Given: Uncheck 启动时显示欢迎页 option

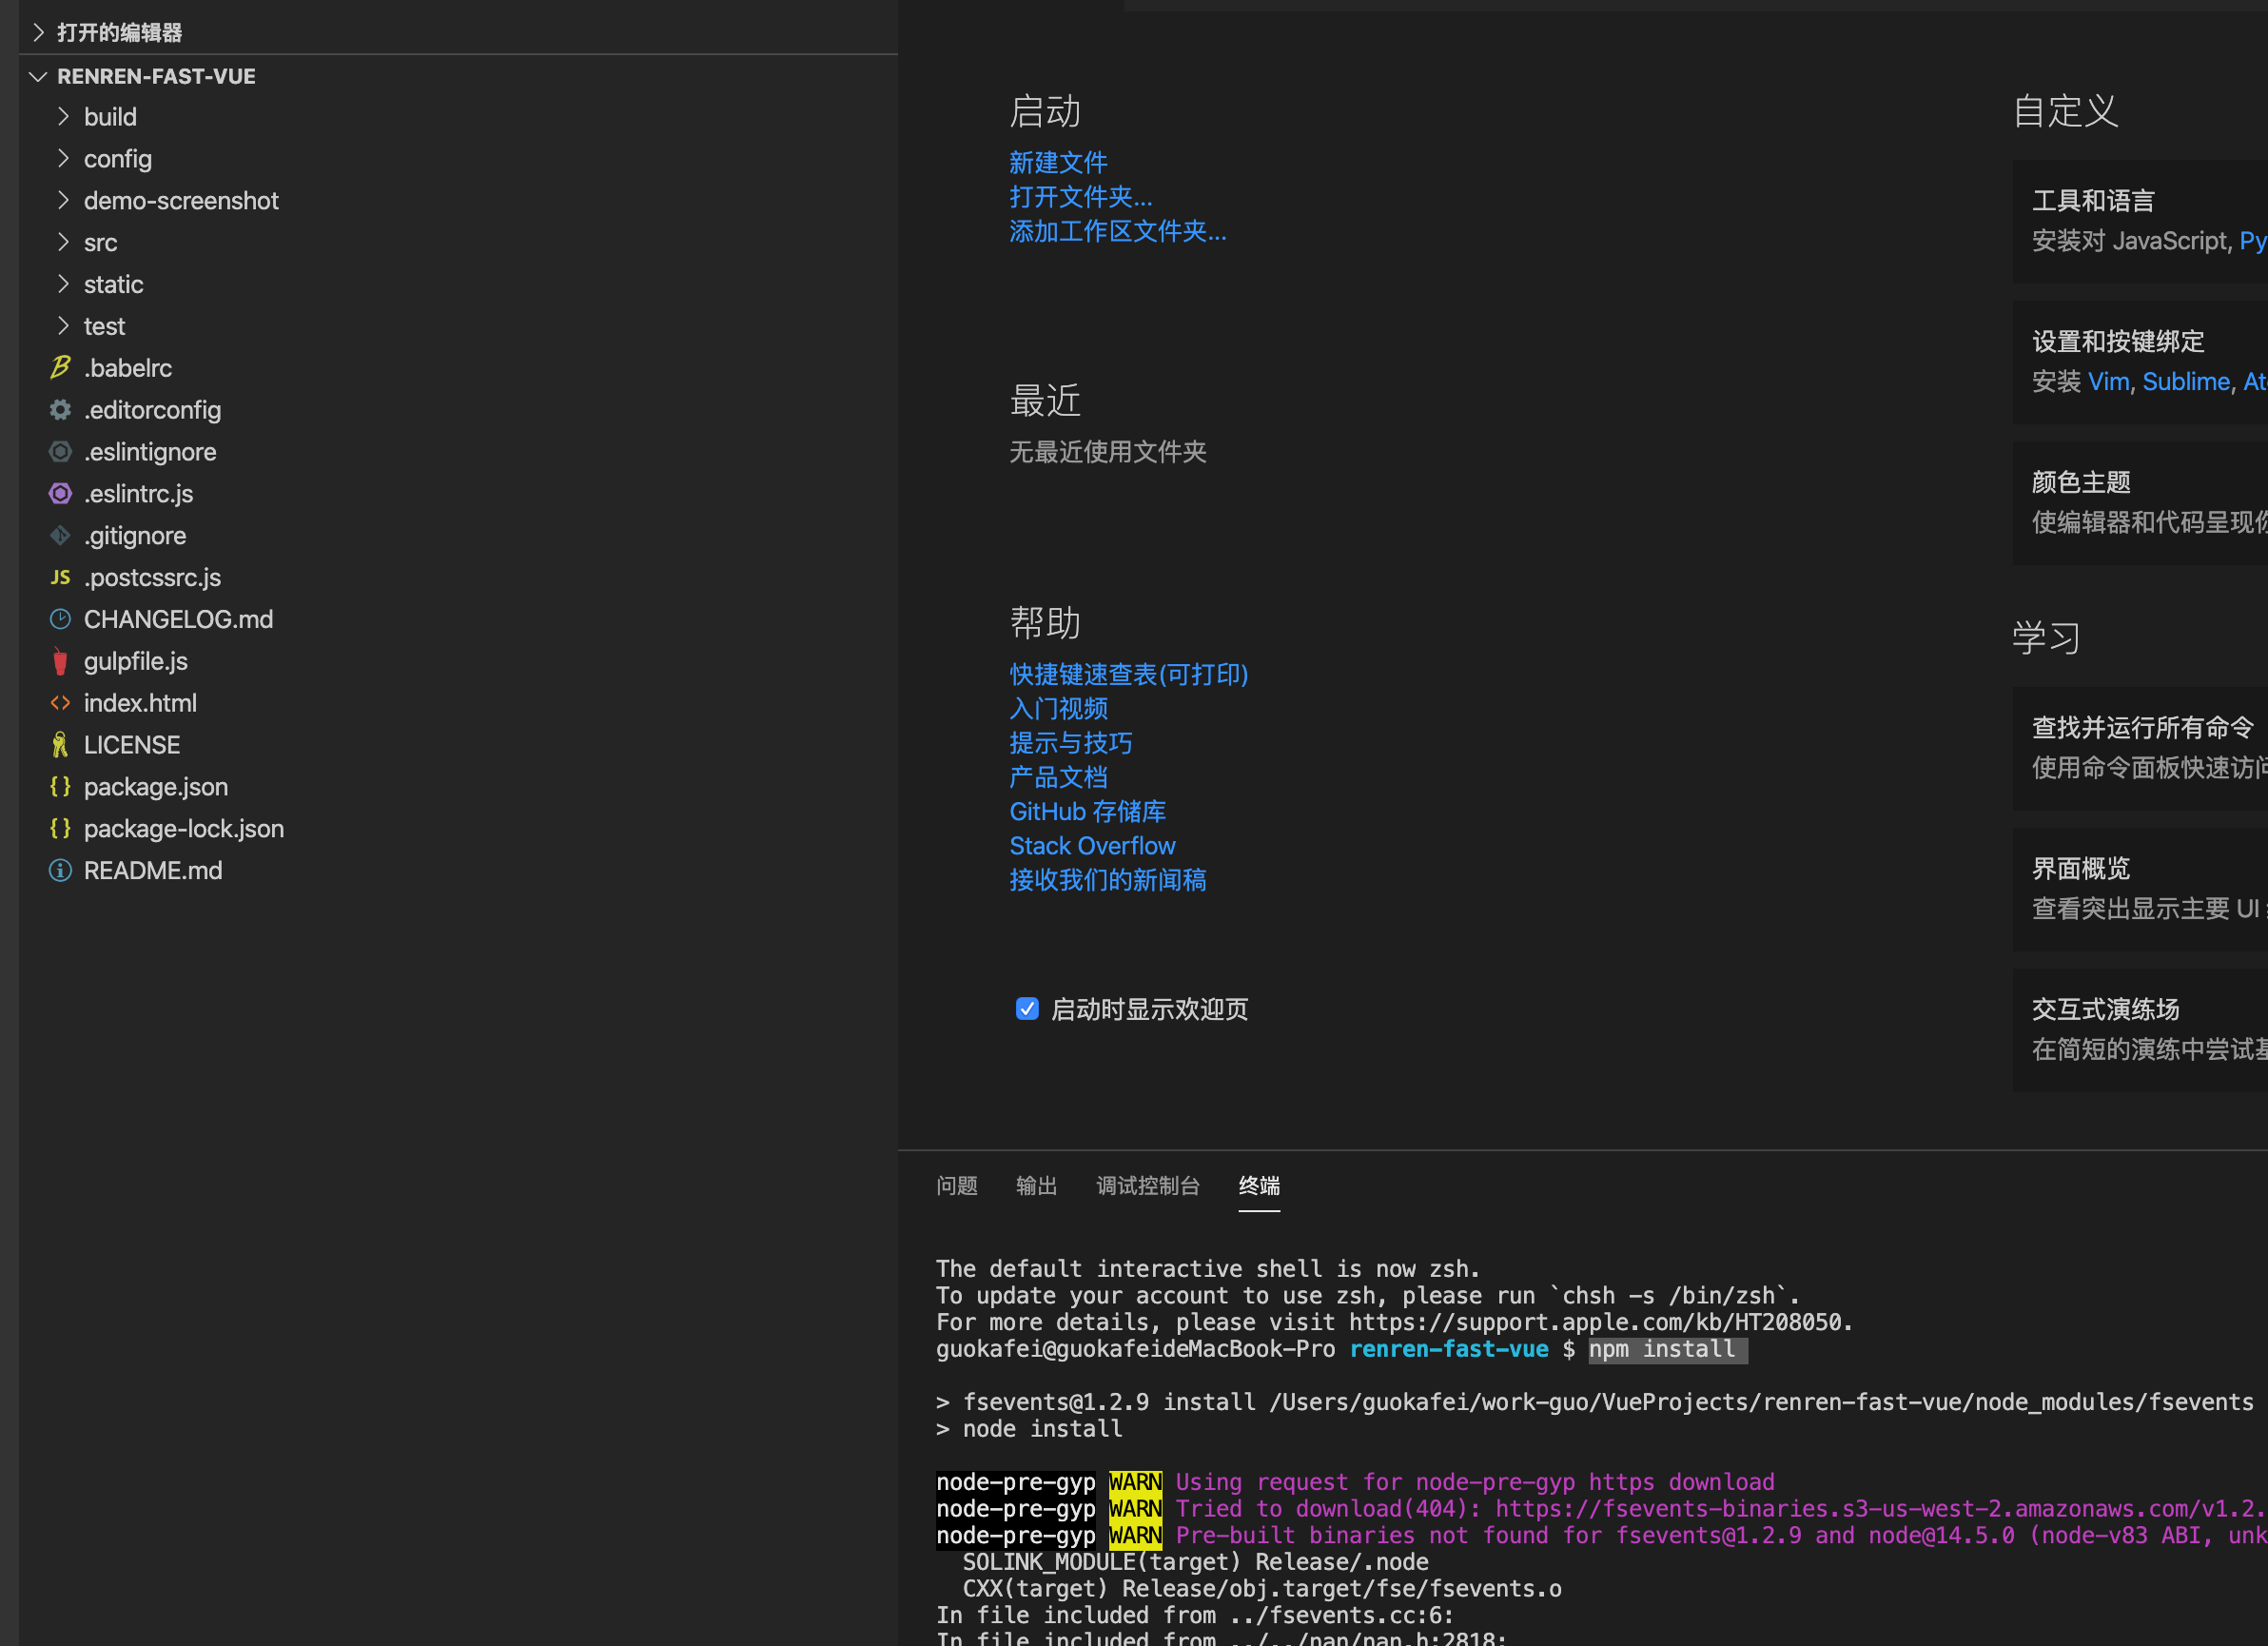Looking at the screenshot, I should coord(1027,1009).
